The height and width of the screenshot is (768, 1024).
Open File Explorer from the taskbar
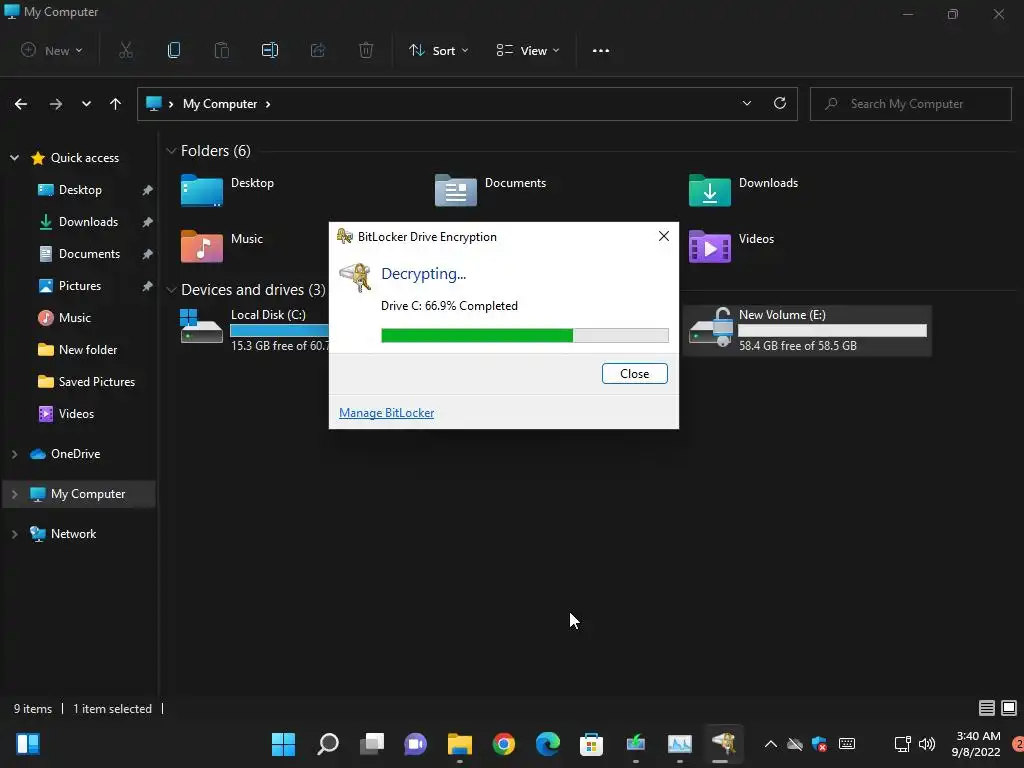pos(460,744)
